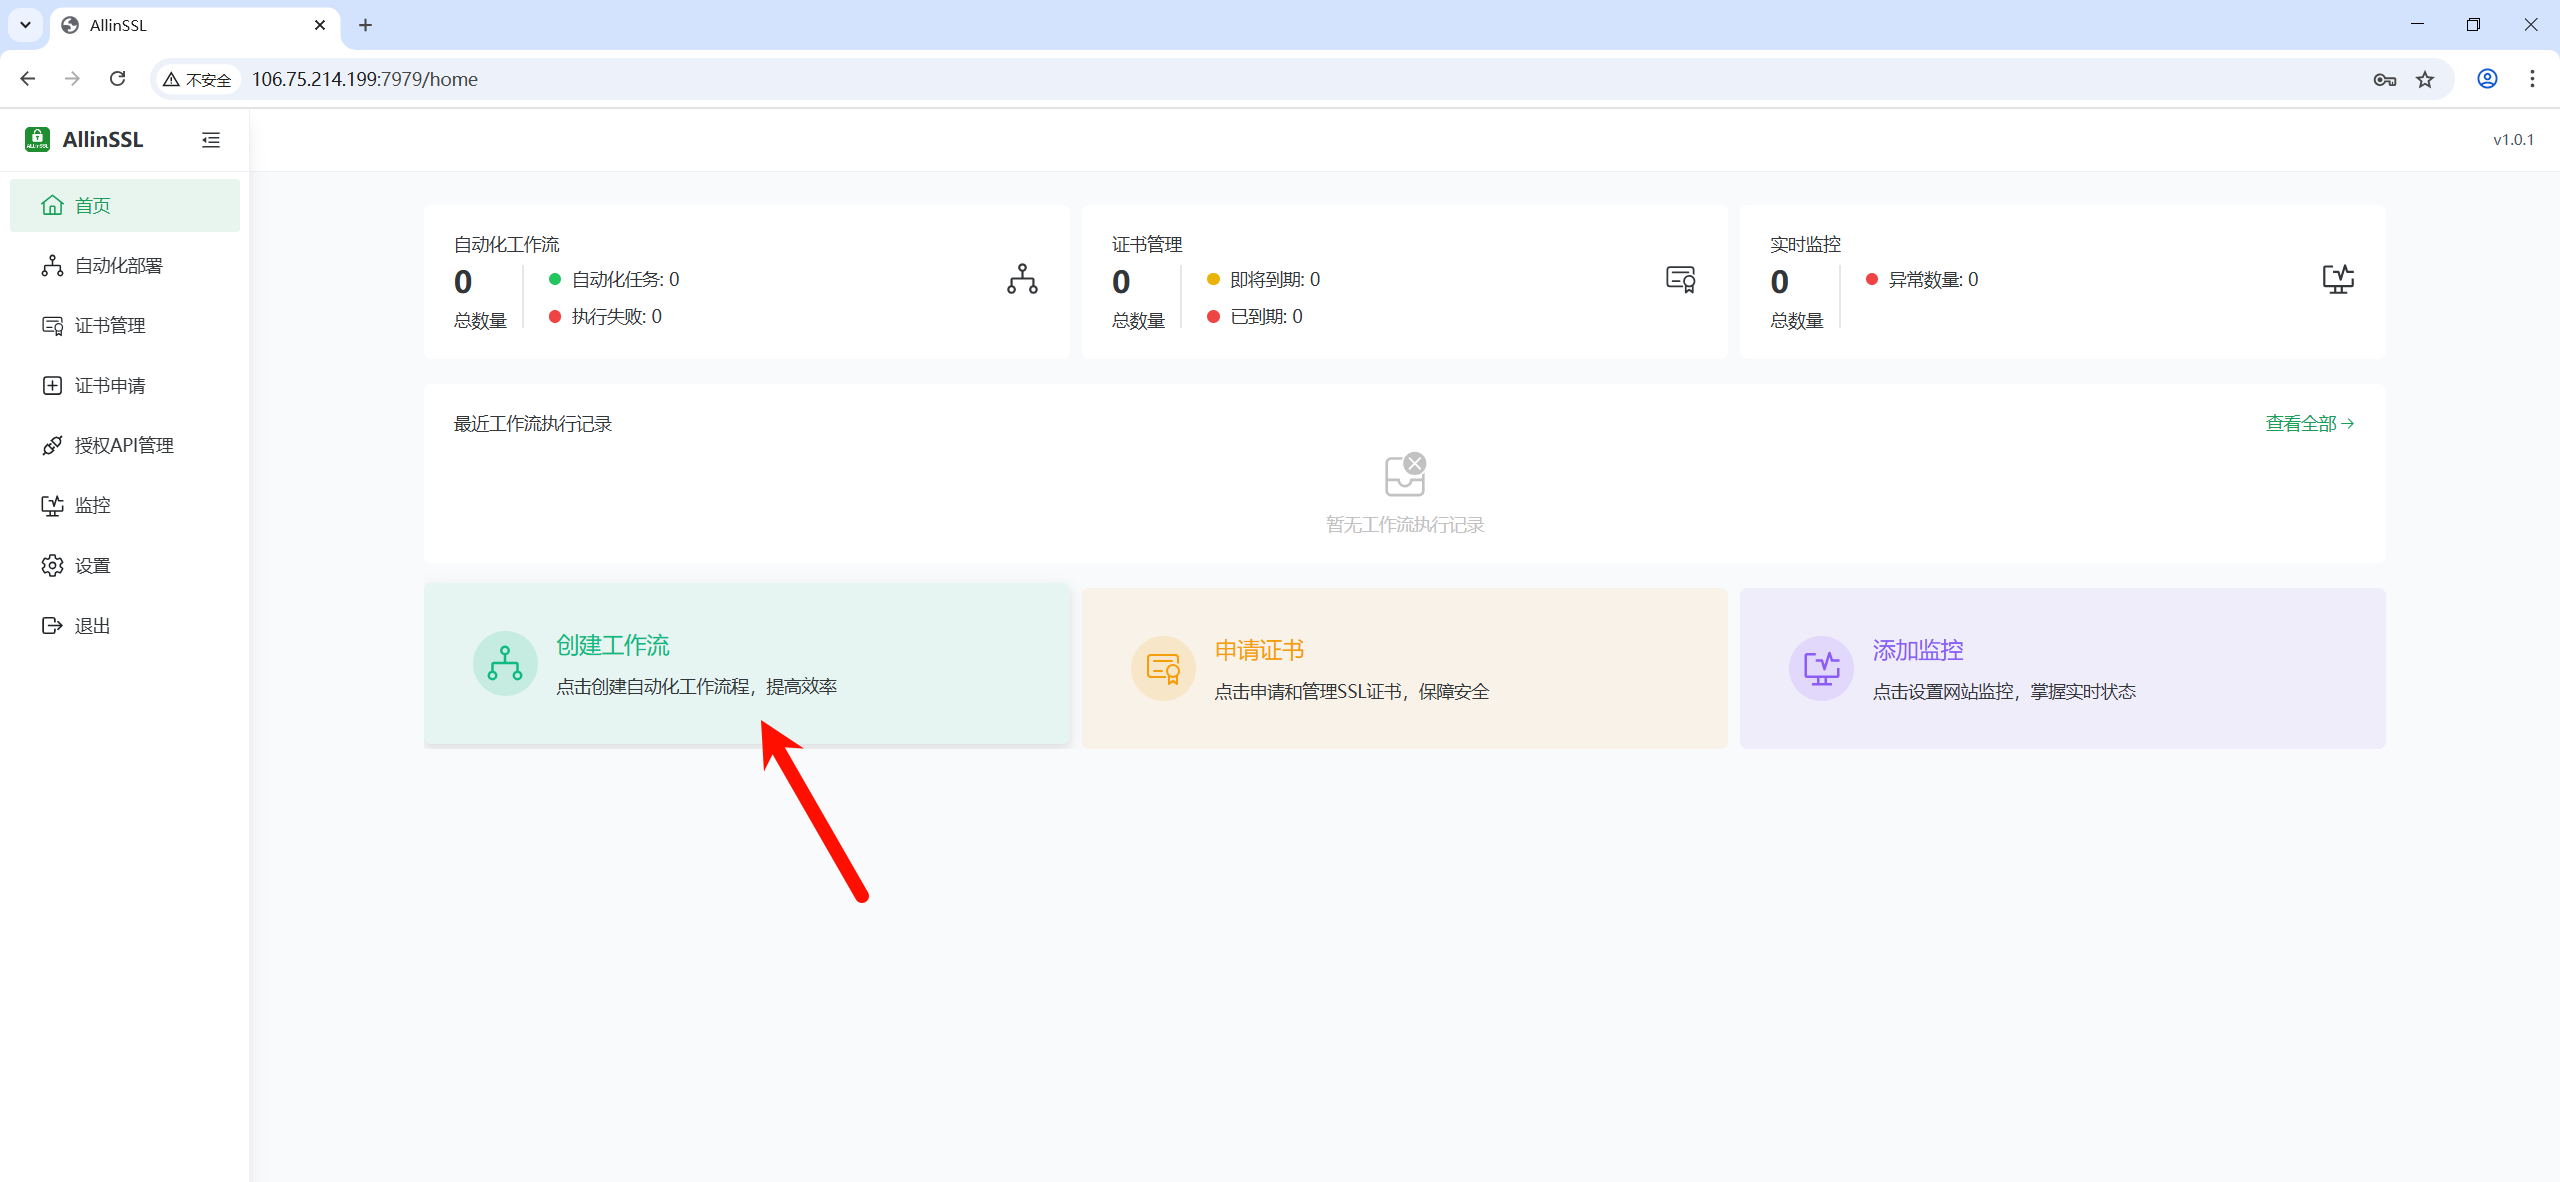Click the 添加监控 card title

click(1918, 650)
